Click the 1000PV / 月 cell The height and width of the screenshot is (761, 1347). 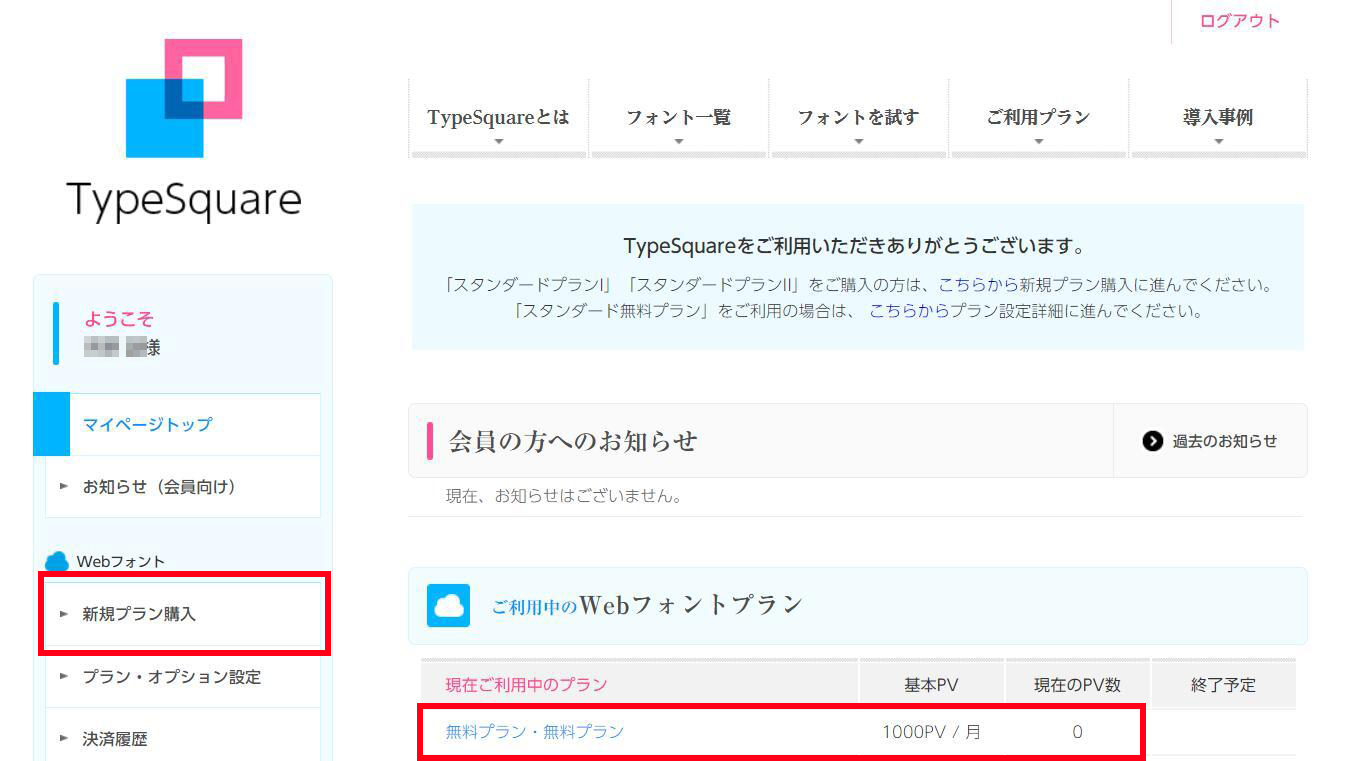pos(931,732)
